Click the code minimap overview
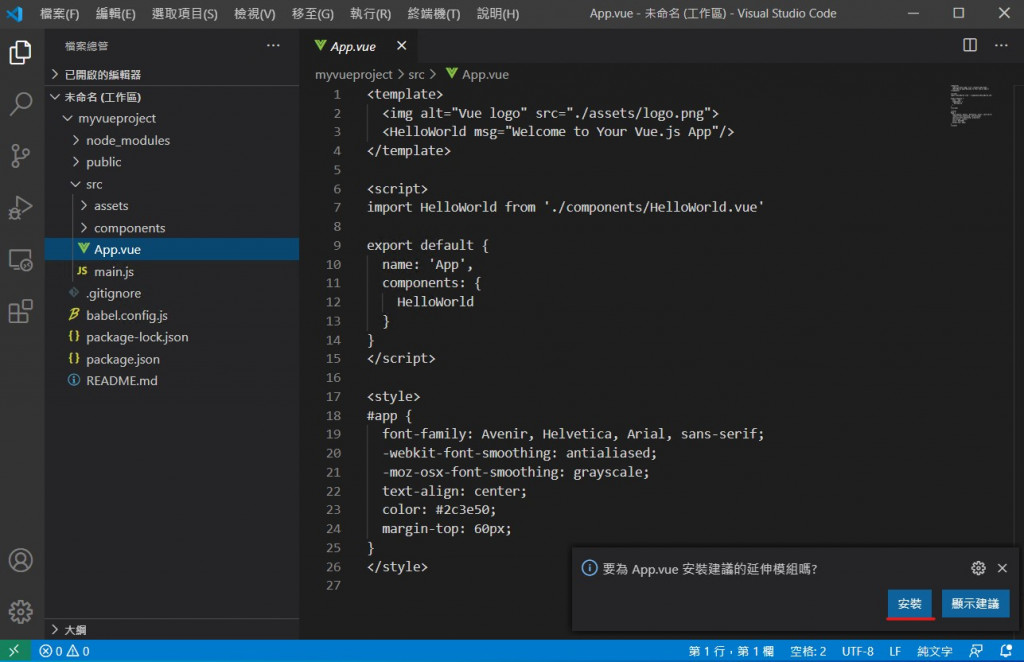 click(971, 104)
